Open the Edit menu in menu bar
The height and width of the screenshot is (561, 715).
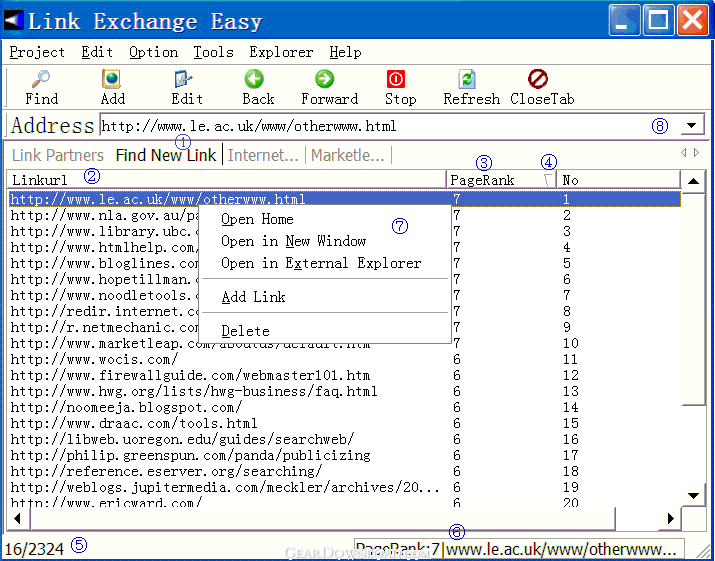[x=97, y=52]
